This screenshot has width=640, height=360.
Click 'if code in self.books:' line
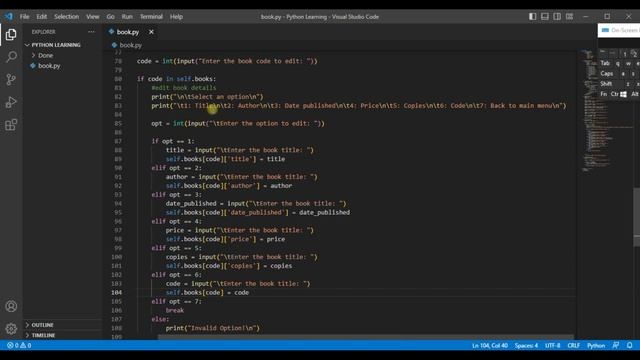[176, 79]
